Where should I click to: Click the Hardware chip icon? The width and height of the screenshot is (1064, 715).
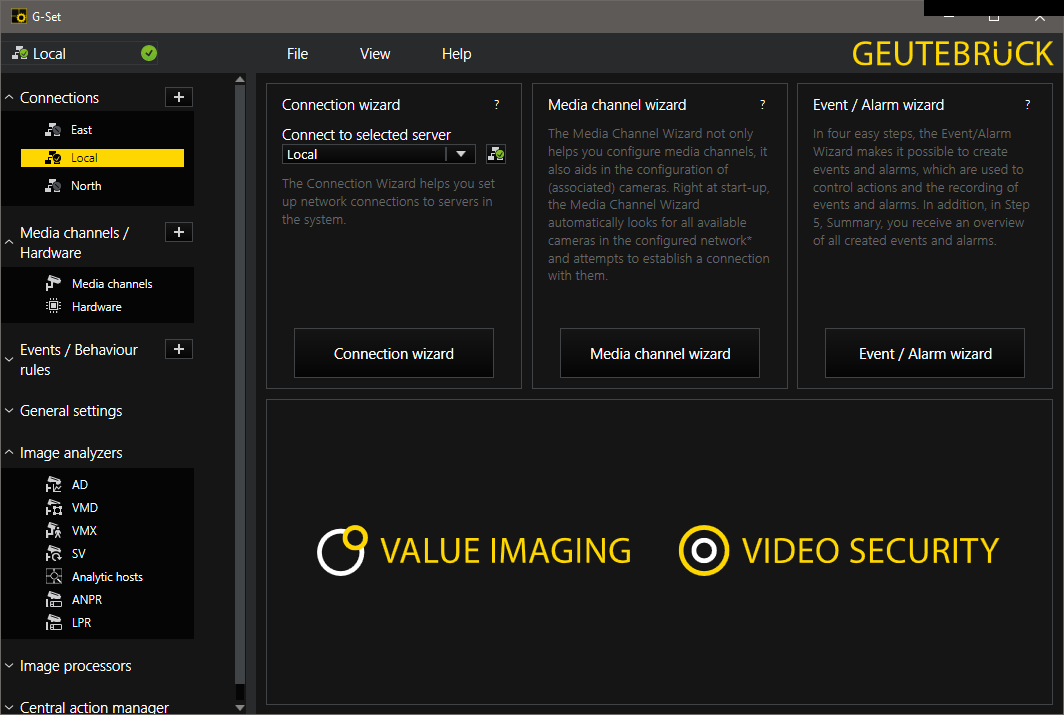click(53, 306)
